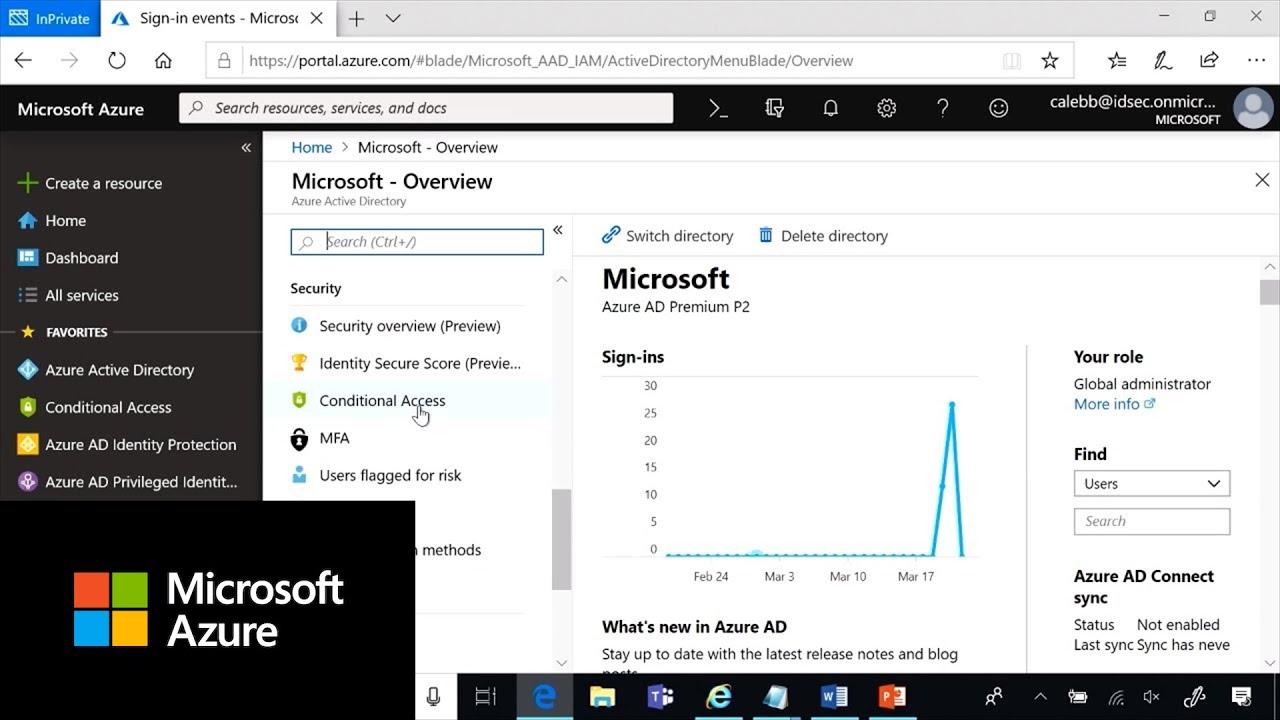Open the tab list chevron

[393, 19]
